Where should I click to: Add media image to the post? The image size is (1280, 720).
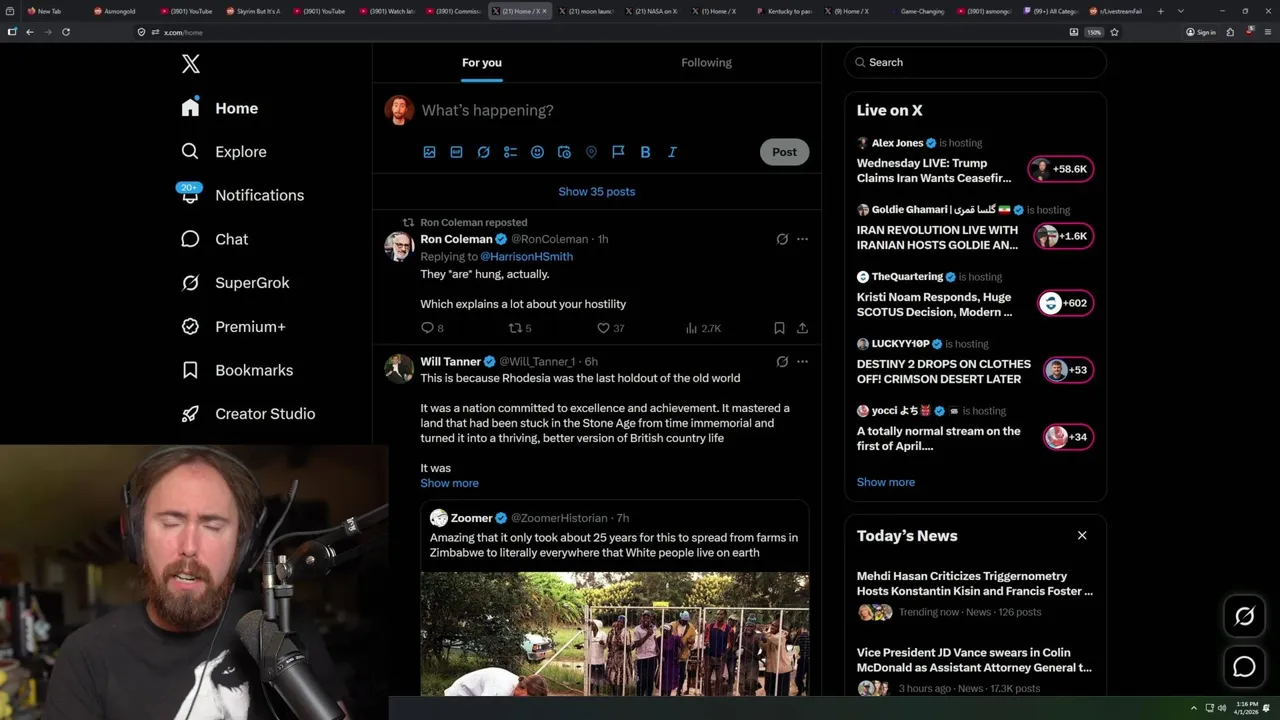pos(429,152)
